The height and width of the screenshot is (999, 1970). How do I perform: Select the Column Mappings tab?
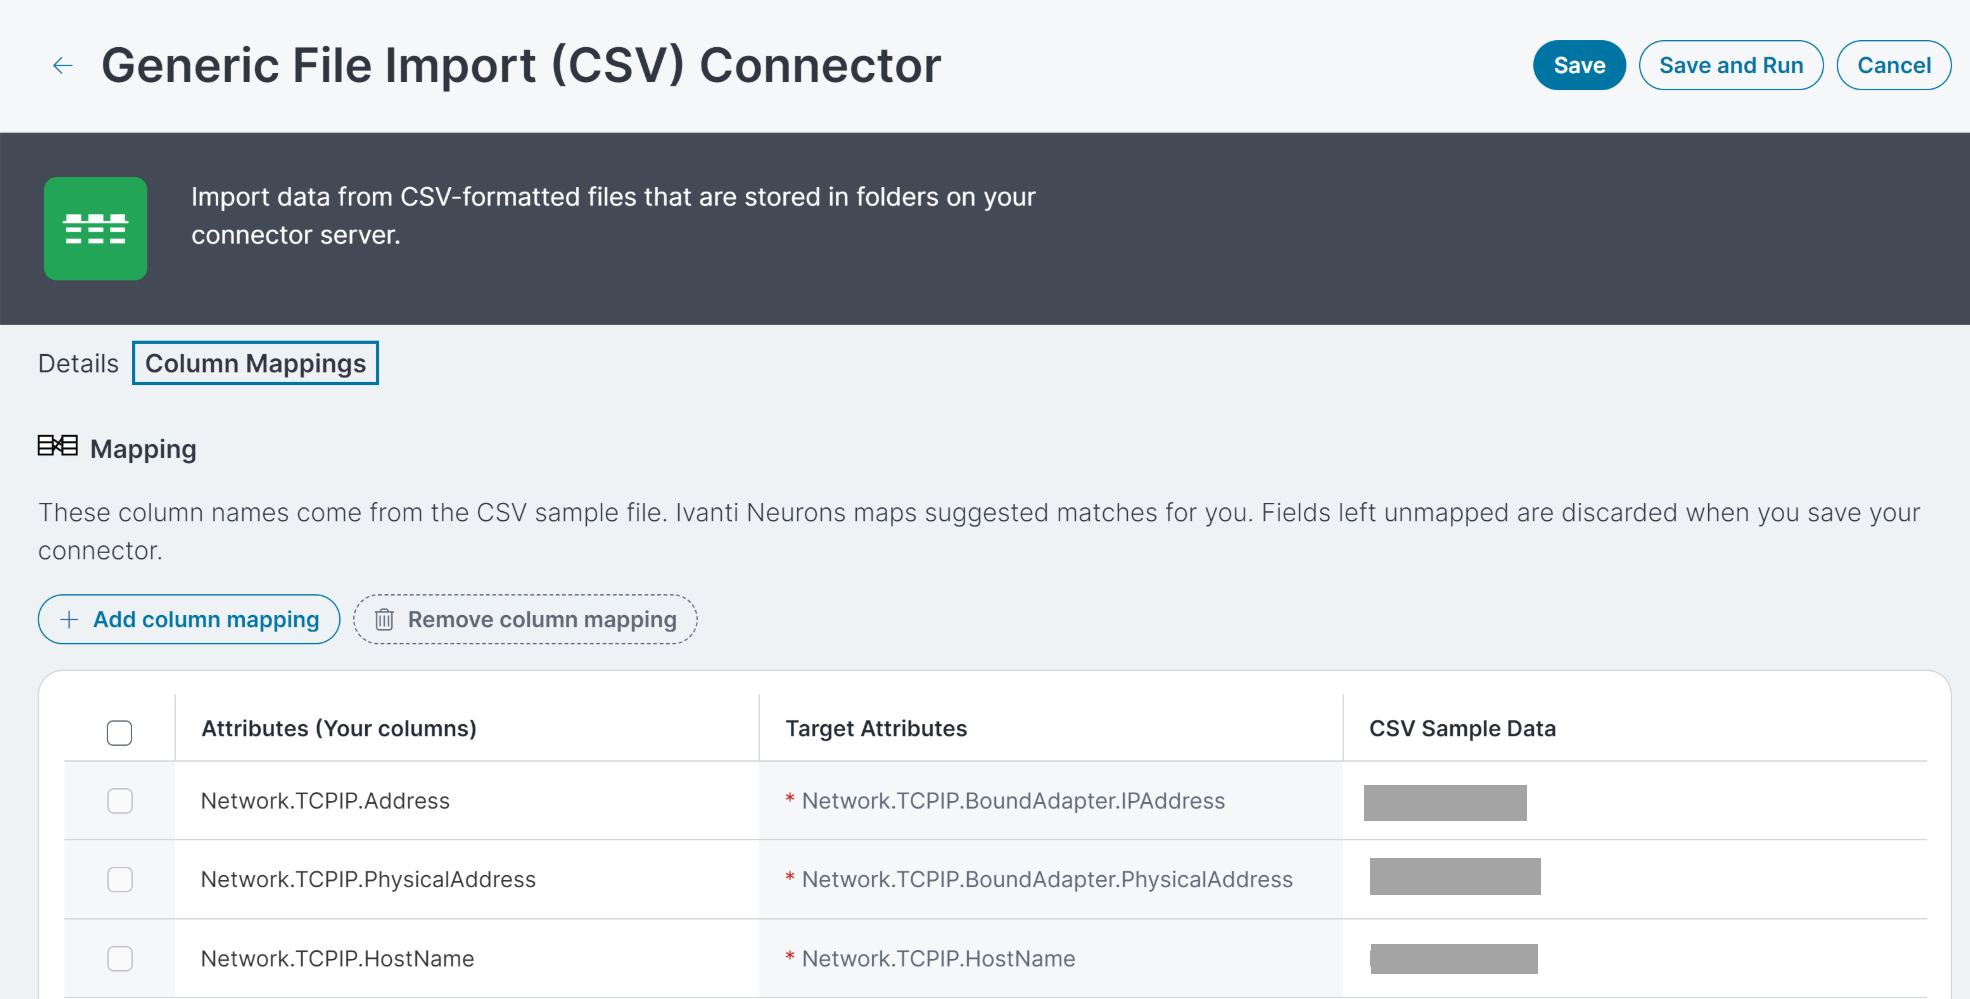[256, 363]
